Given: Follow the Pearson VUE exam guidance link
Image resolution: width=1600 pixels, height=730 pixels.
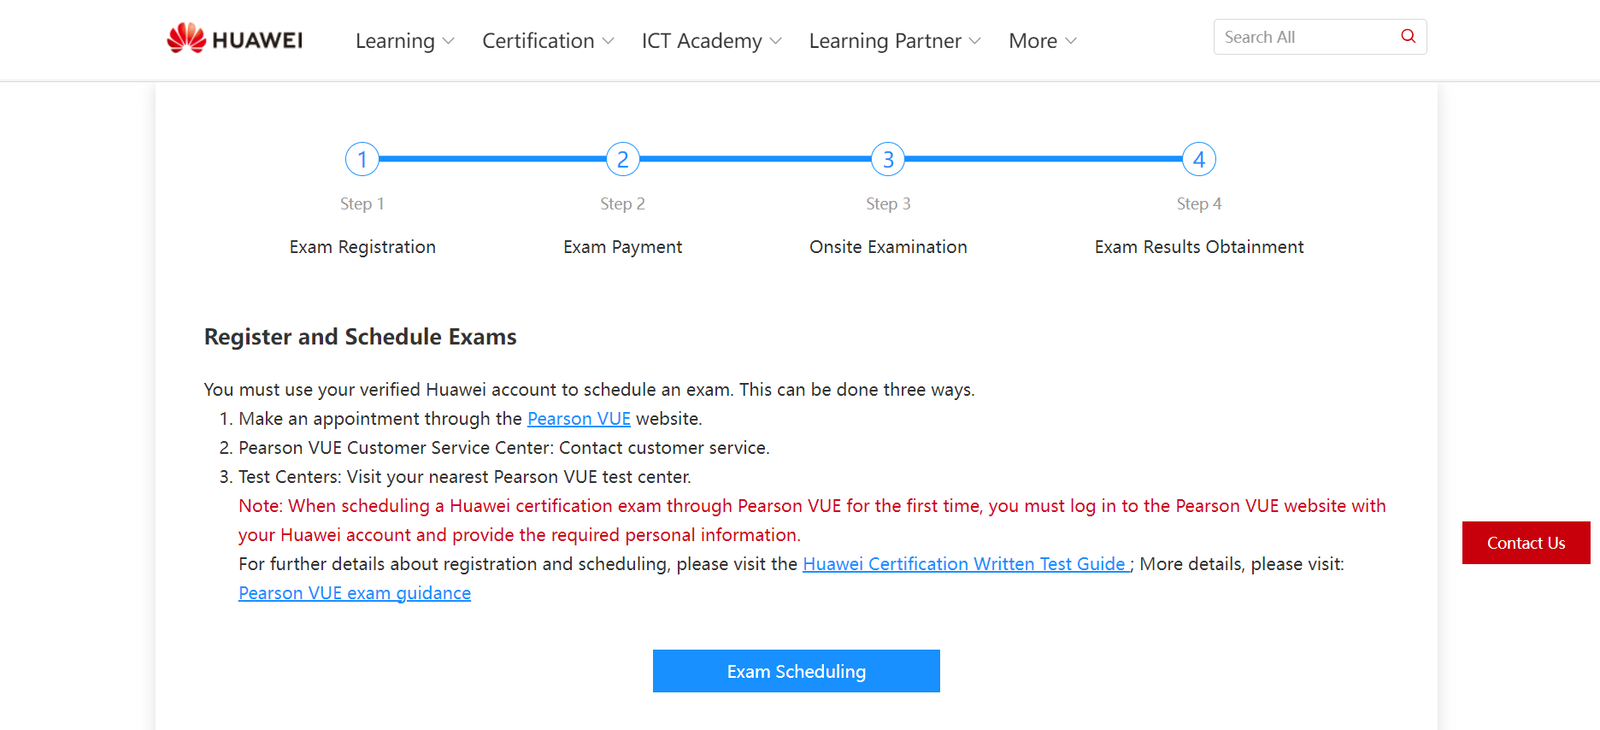Looking at the screenshot, I should click(354, 593).
